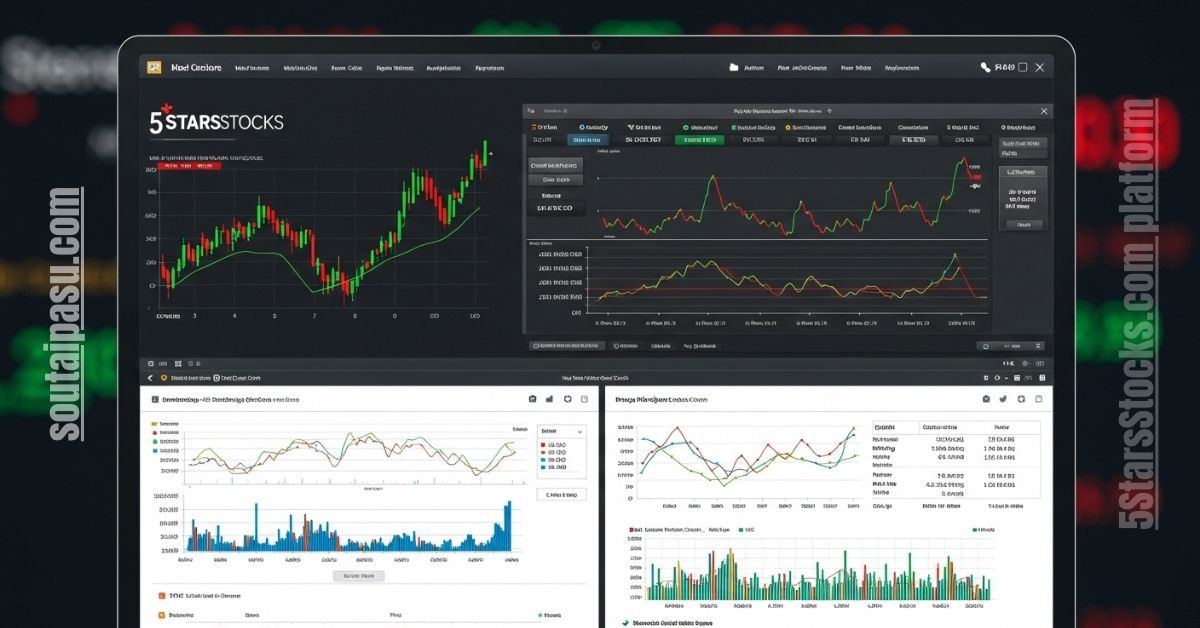1200x628 pixels.
Task: Click the blue swatch in lower-left legend box
Action: (543, 467)
